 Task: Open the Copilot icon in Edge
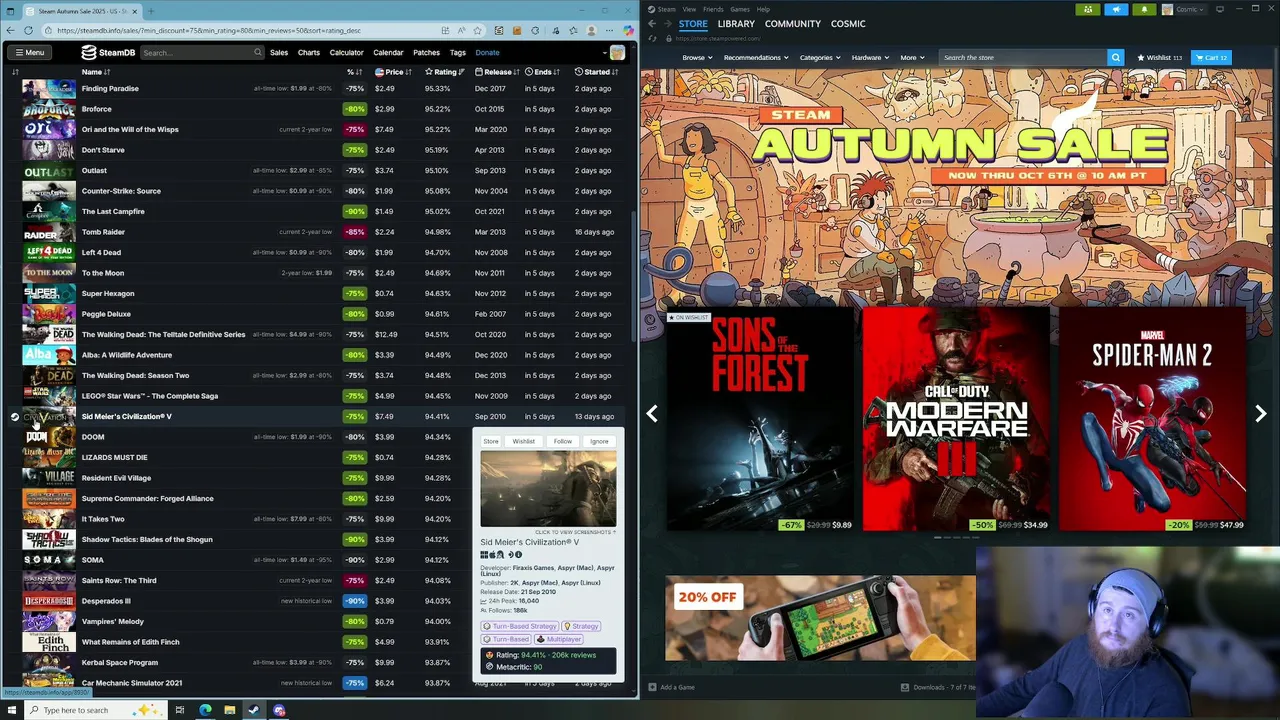pyautogui.click(x=626, y=30)
